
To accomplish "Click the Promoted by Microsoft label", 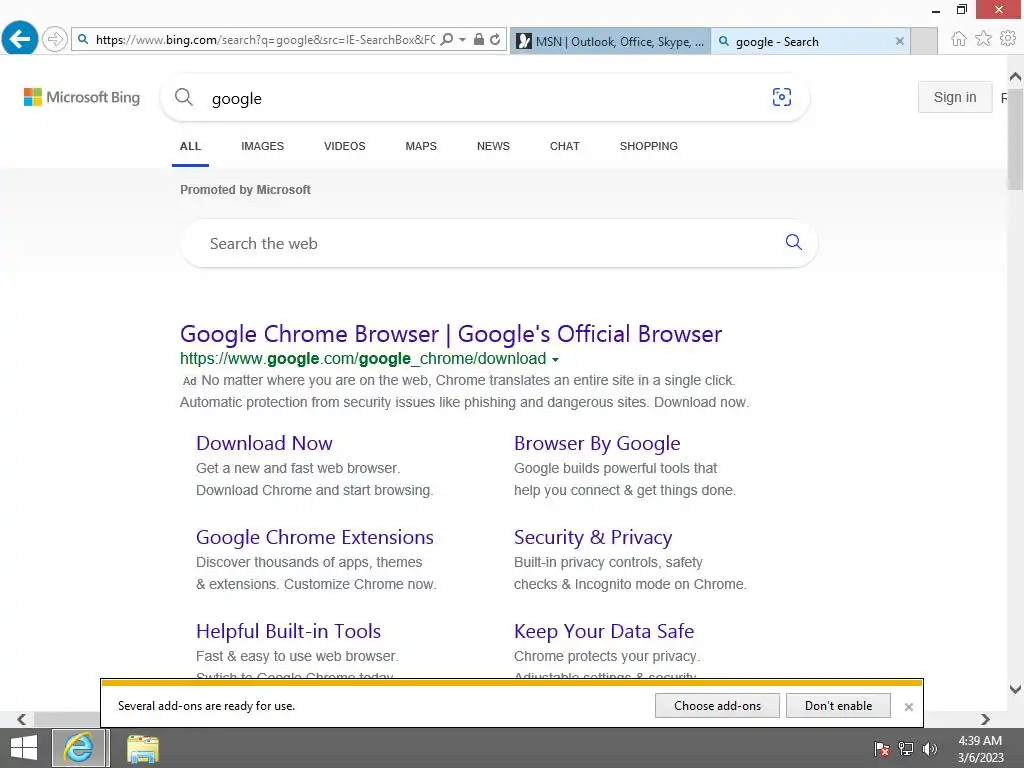I will click(x=245, y=190).
